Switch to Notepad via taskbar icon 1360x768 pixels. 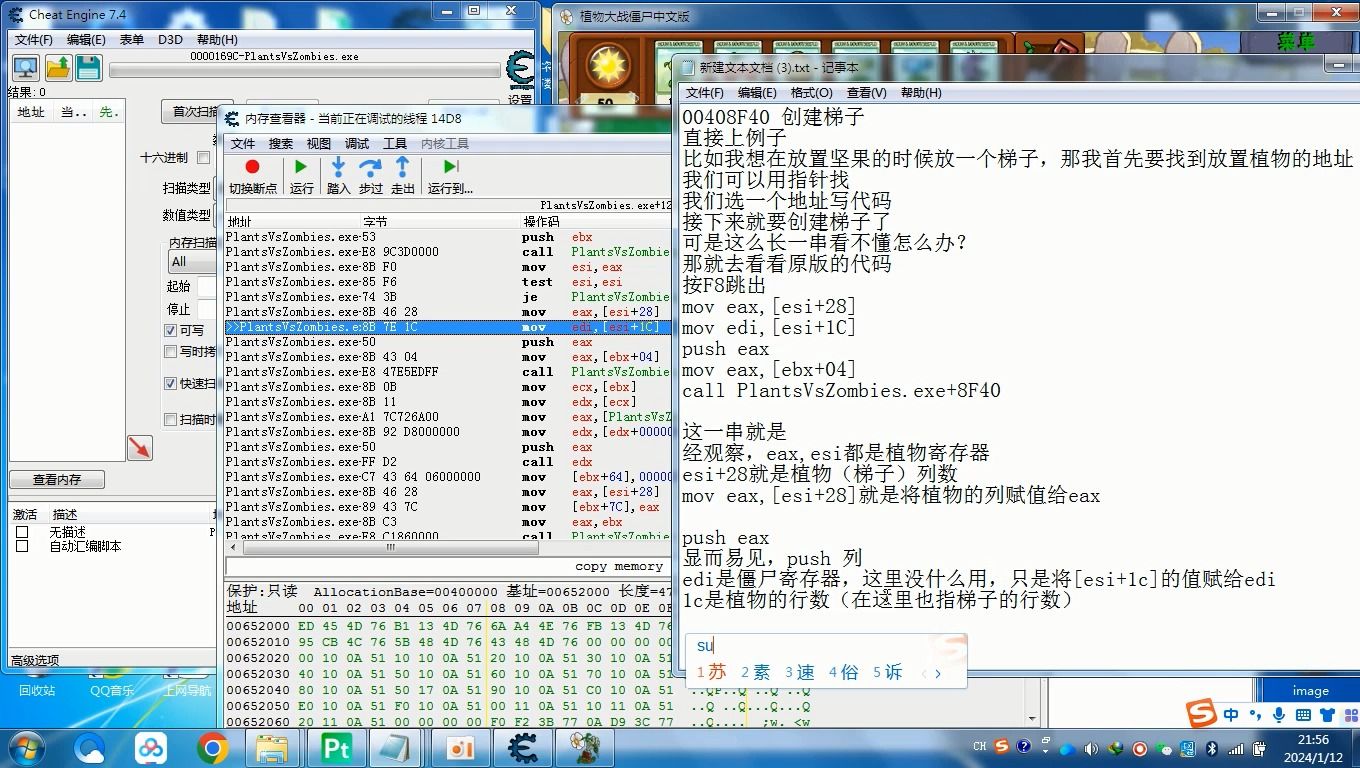coord(397,747)
